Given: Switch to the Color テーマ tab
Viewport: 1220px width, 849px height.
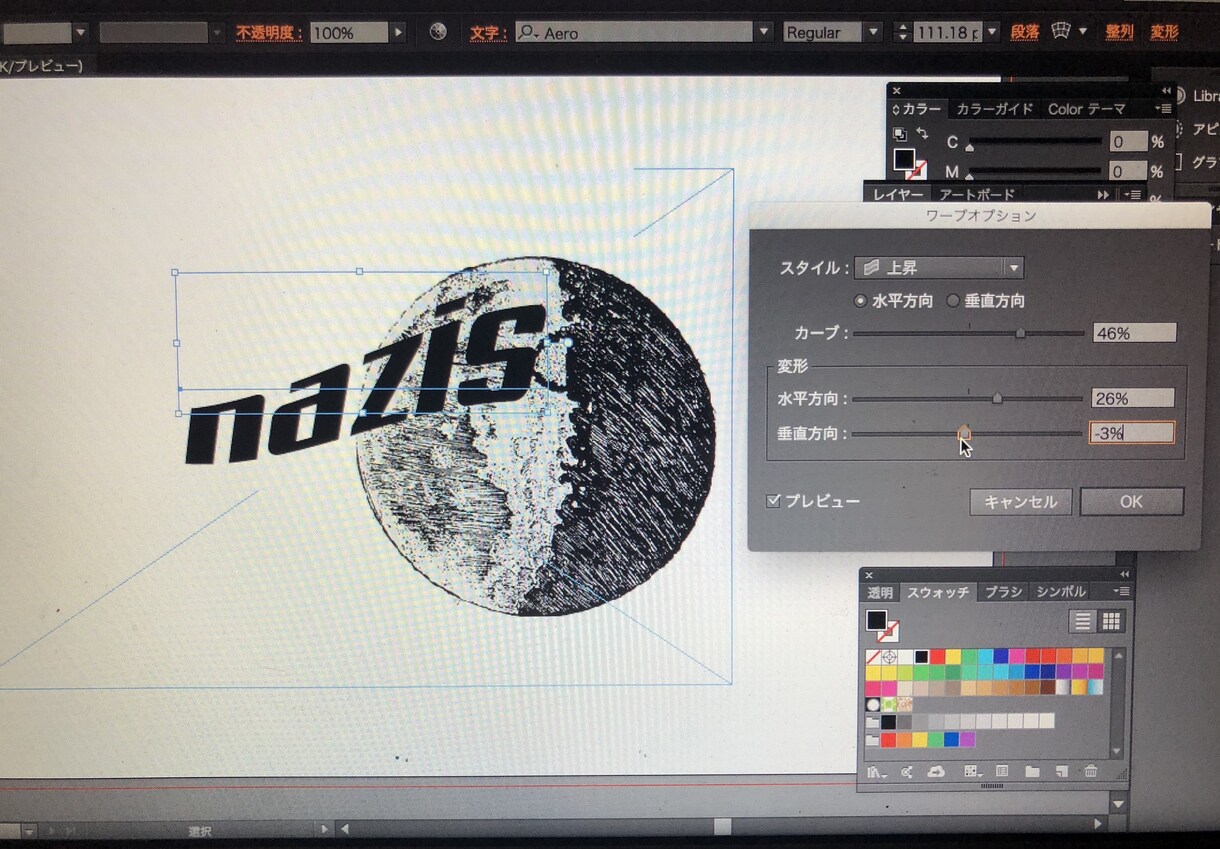Looking at the screenshot, I should 1087,109.
